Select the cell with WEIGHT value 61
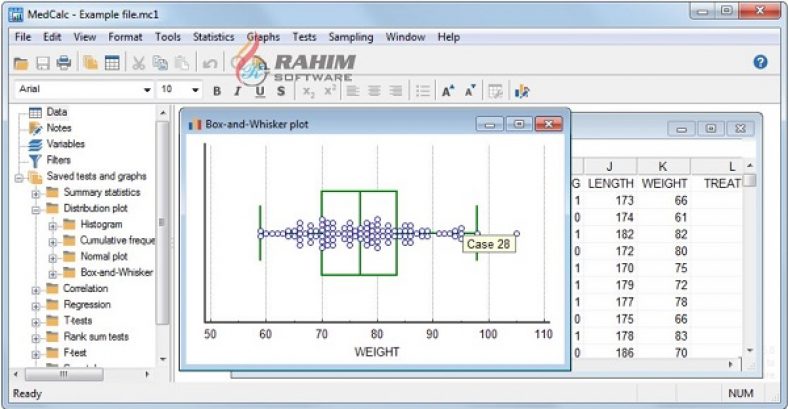The width and height of the screenshot is (788, 409). [x=664, y=217]
